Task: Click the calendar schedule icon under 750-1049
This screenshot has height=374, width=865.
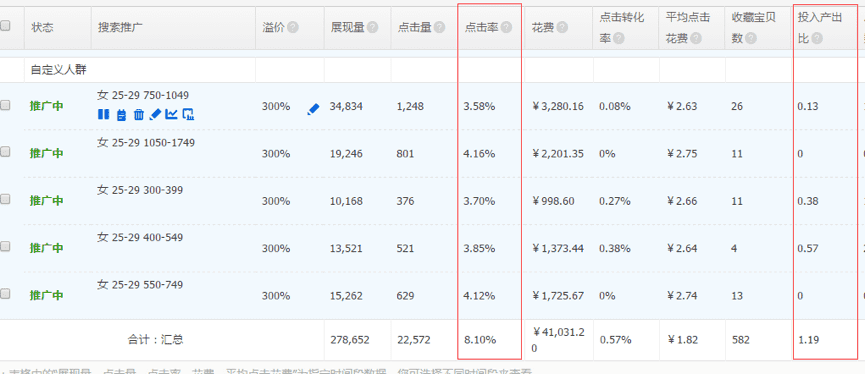Action: pos(122,115)
